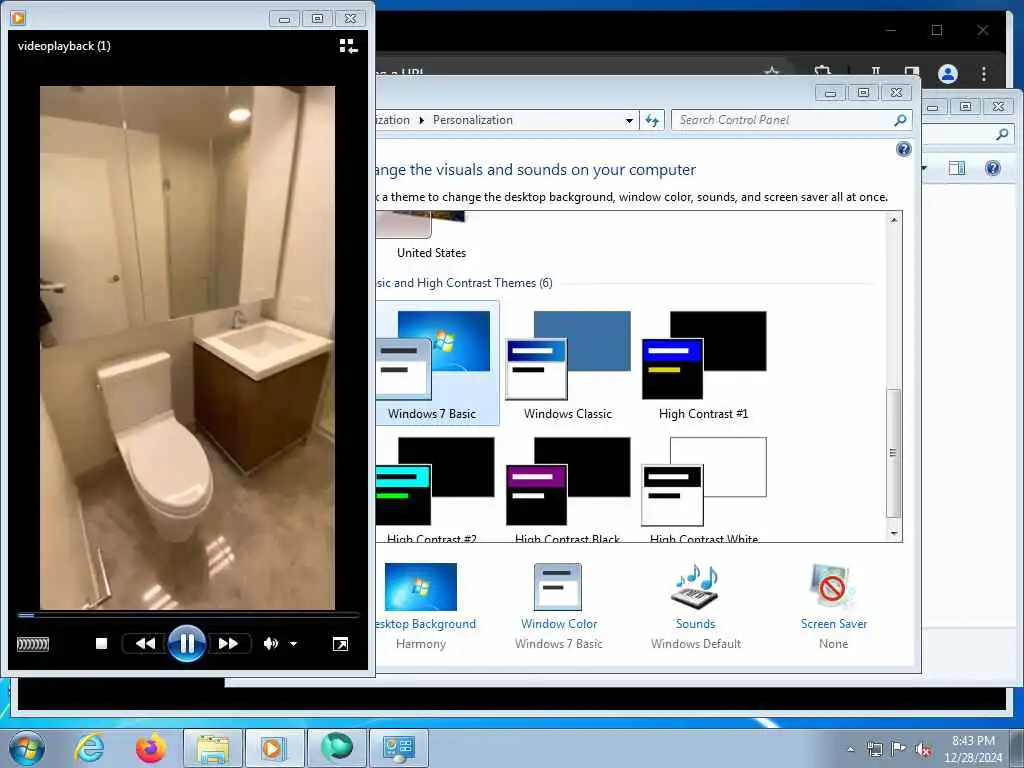Click the search magnifier in Control Panel
This screenshot has width=1024, height=768.
tap(900, 120)
